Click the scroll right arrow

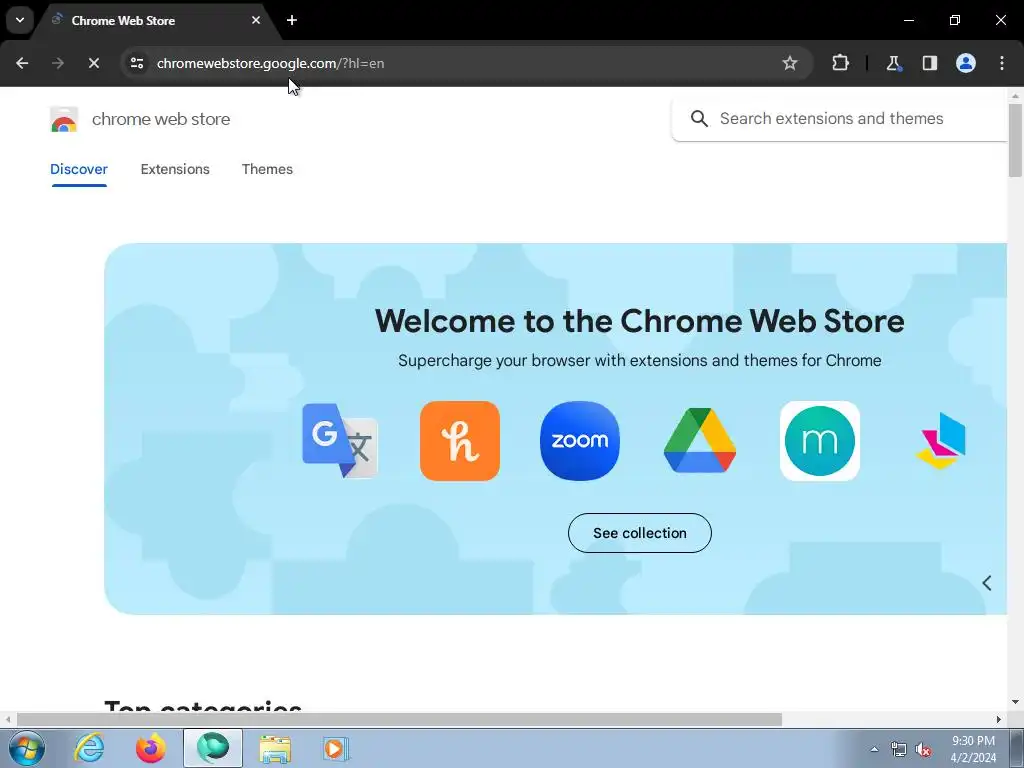point(999,720)
